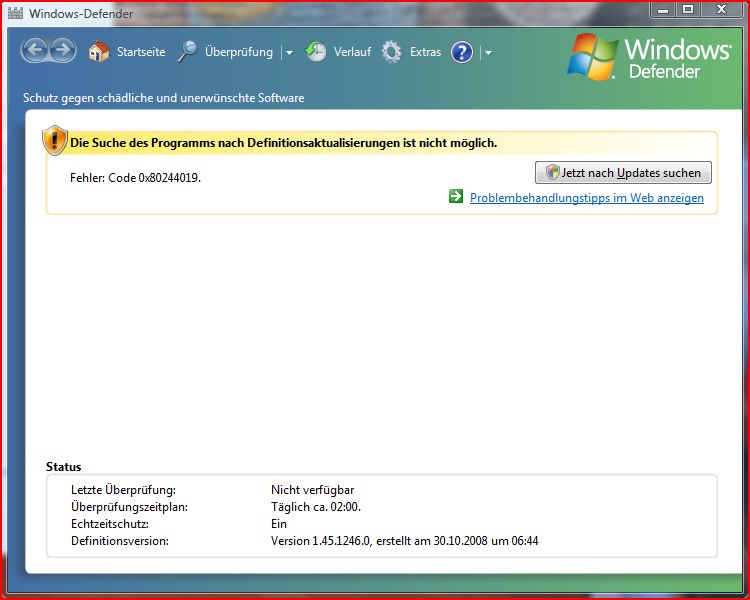Open the Extras tools label
The width and height of the screenshot is (750, 600).
pyautogui.click(x=425, y=52)
